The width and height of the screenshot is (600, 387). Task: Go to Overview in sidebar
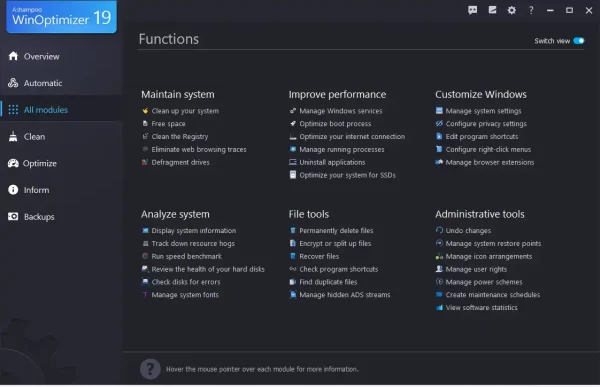(x=61, y=56)
